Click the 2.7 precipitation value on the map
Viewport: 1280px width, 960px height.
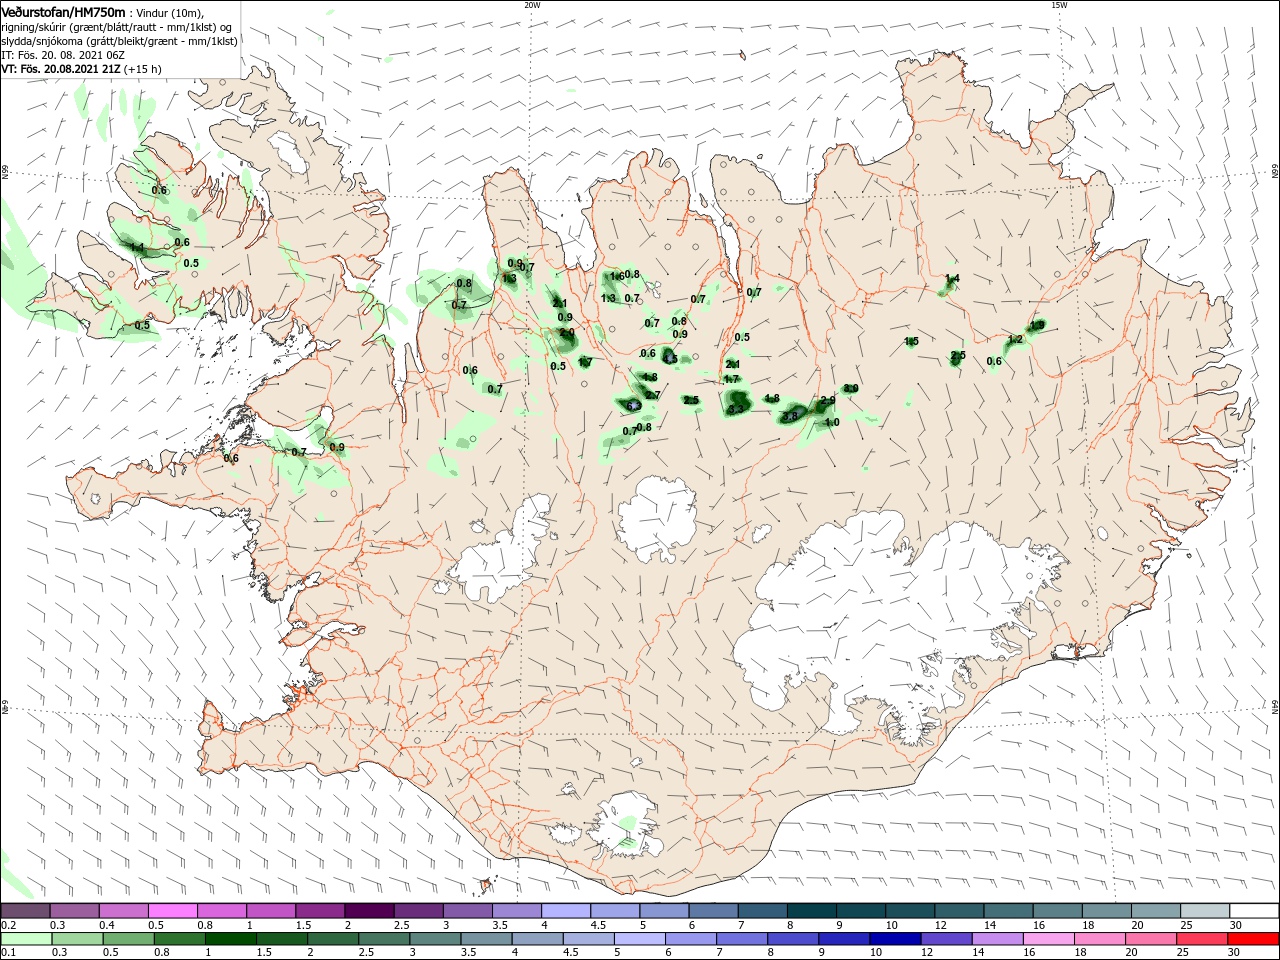(x=653, y=396)
